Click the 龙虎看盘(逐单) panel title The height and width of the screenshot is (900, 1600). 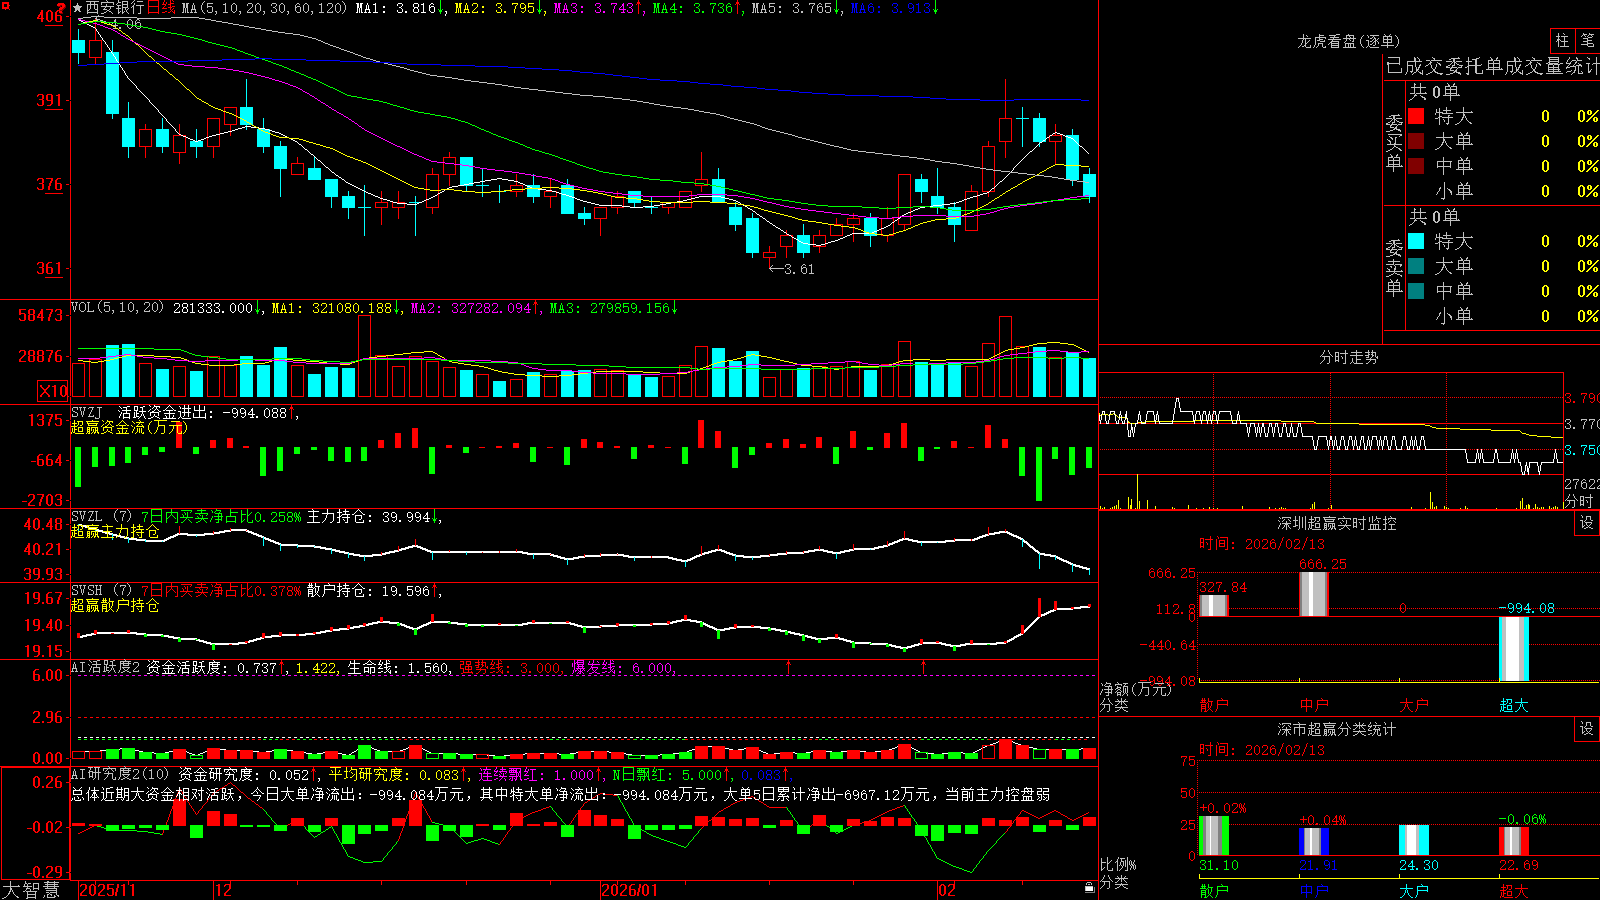point(1348,41)
